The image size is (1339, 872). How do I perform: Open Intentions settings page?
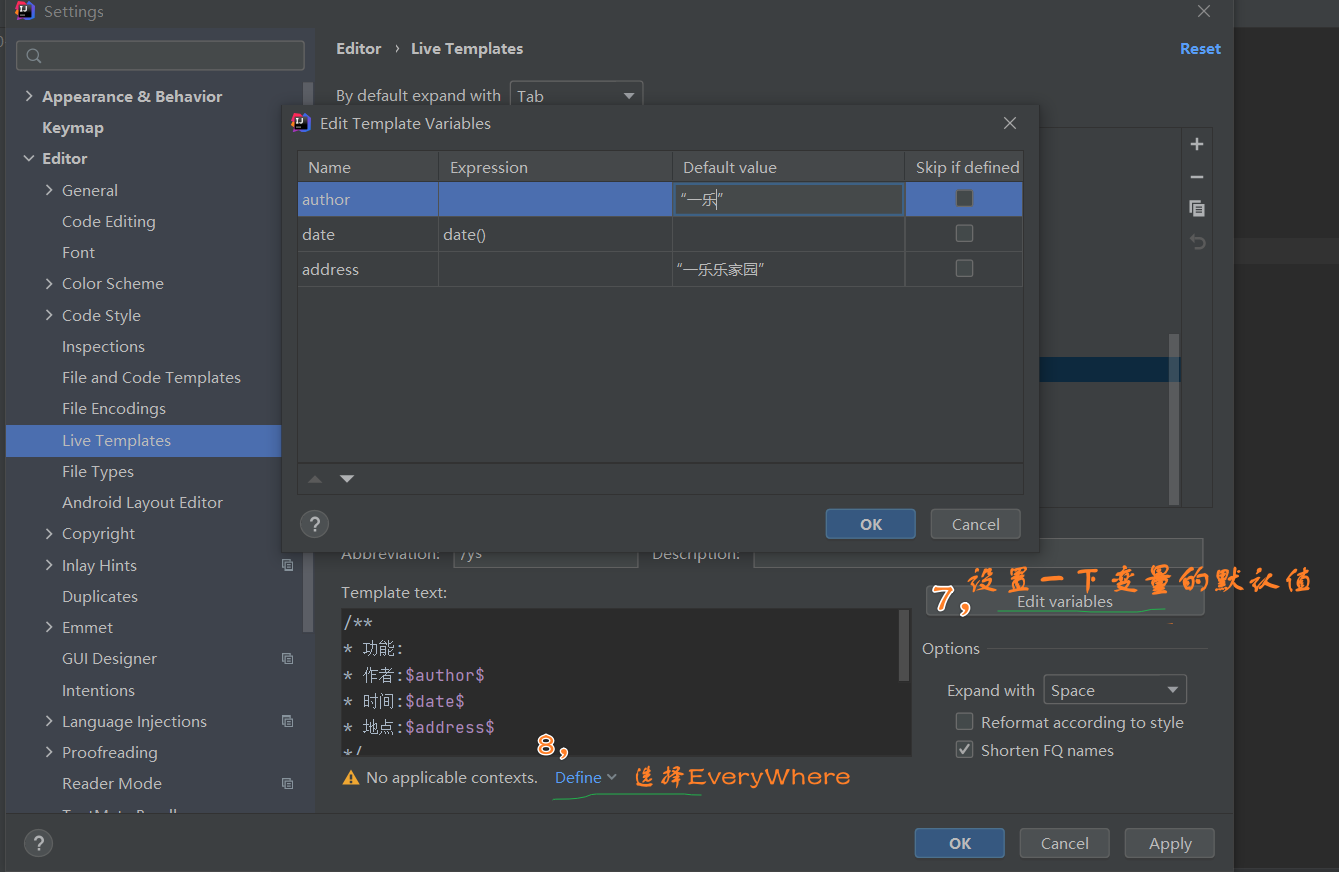98,690
